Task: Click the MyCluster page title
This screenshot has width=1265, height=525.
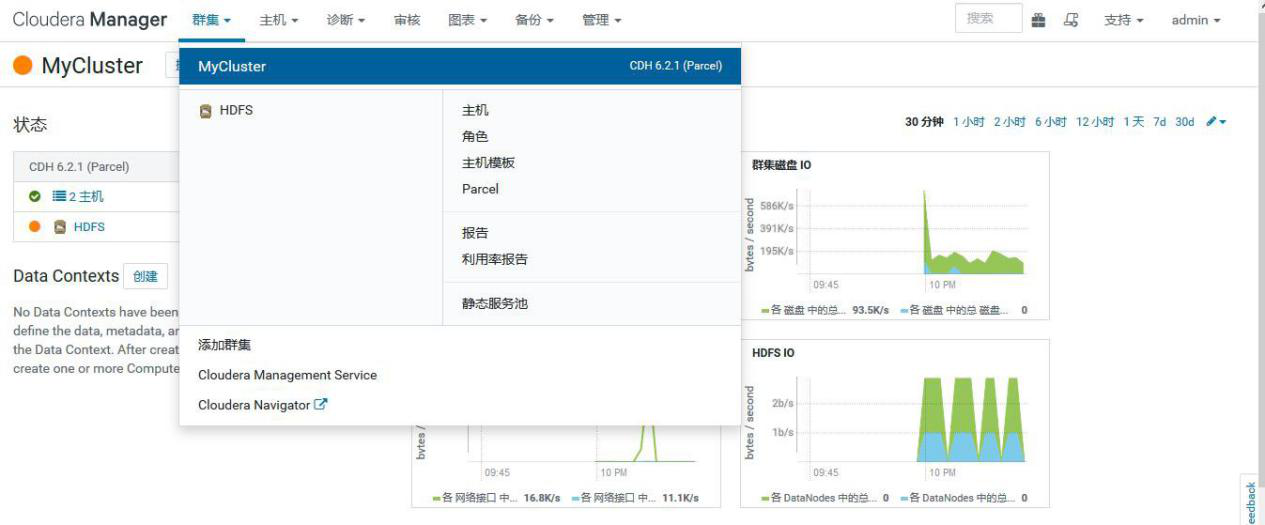Action: point(92,66)
